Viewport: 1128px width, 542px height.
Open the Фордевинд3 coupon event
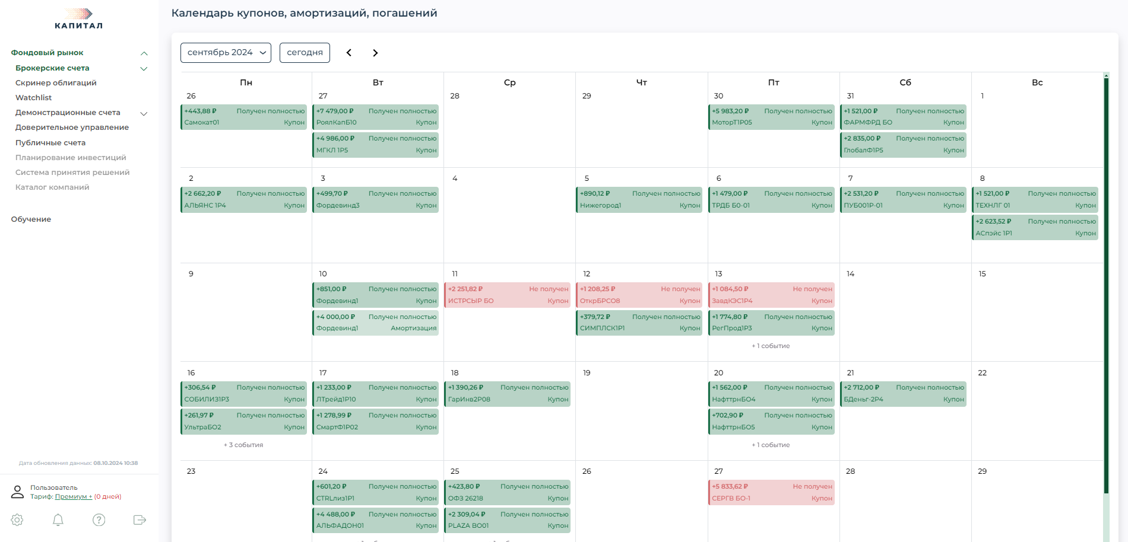376,199
